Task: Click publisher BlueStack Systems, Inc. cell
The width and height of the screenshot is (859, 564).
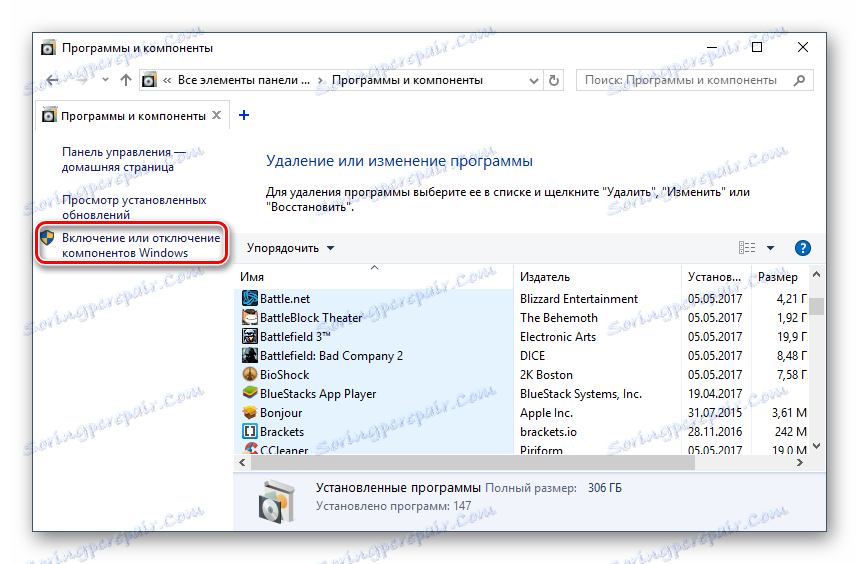Action: [x=581, y=394]
